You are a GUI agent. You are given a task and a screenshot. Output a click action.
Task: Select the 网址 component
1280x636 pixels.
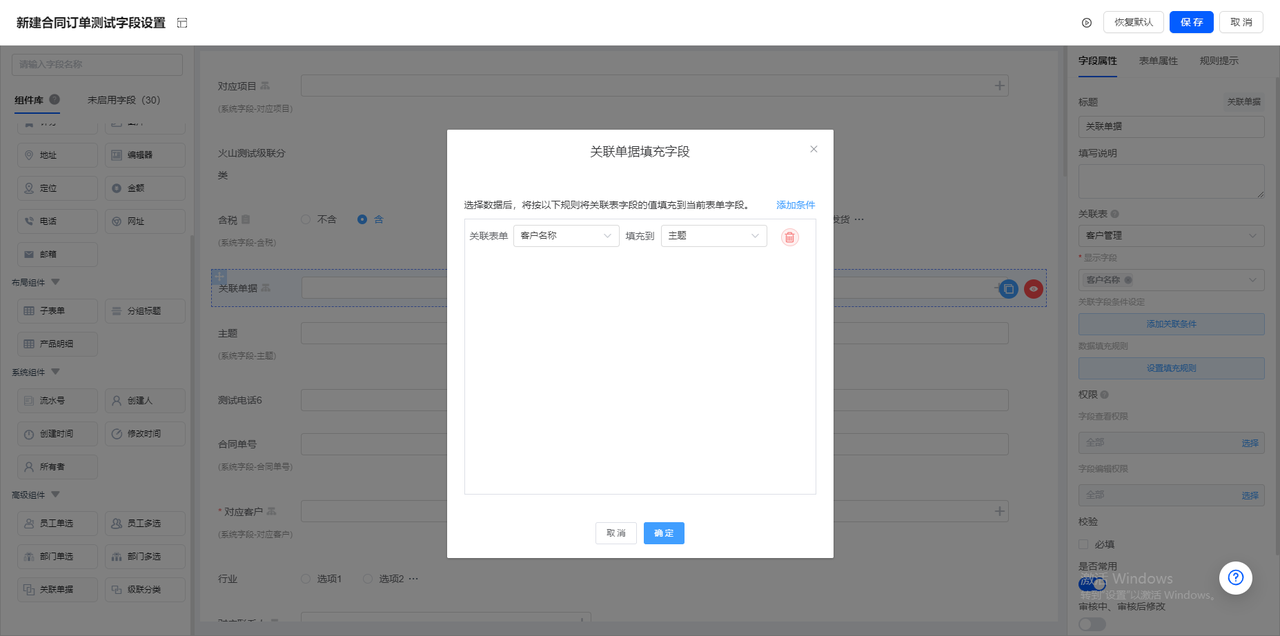point(145,221)
